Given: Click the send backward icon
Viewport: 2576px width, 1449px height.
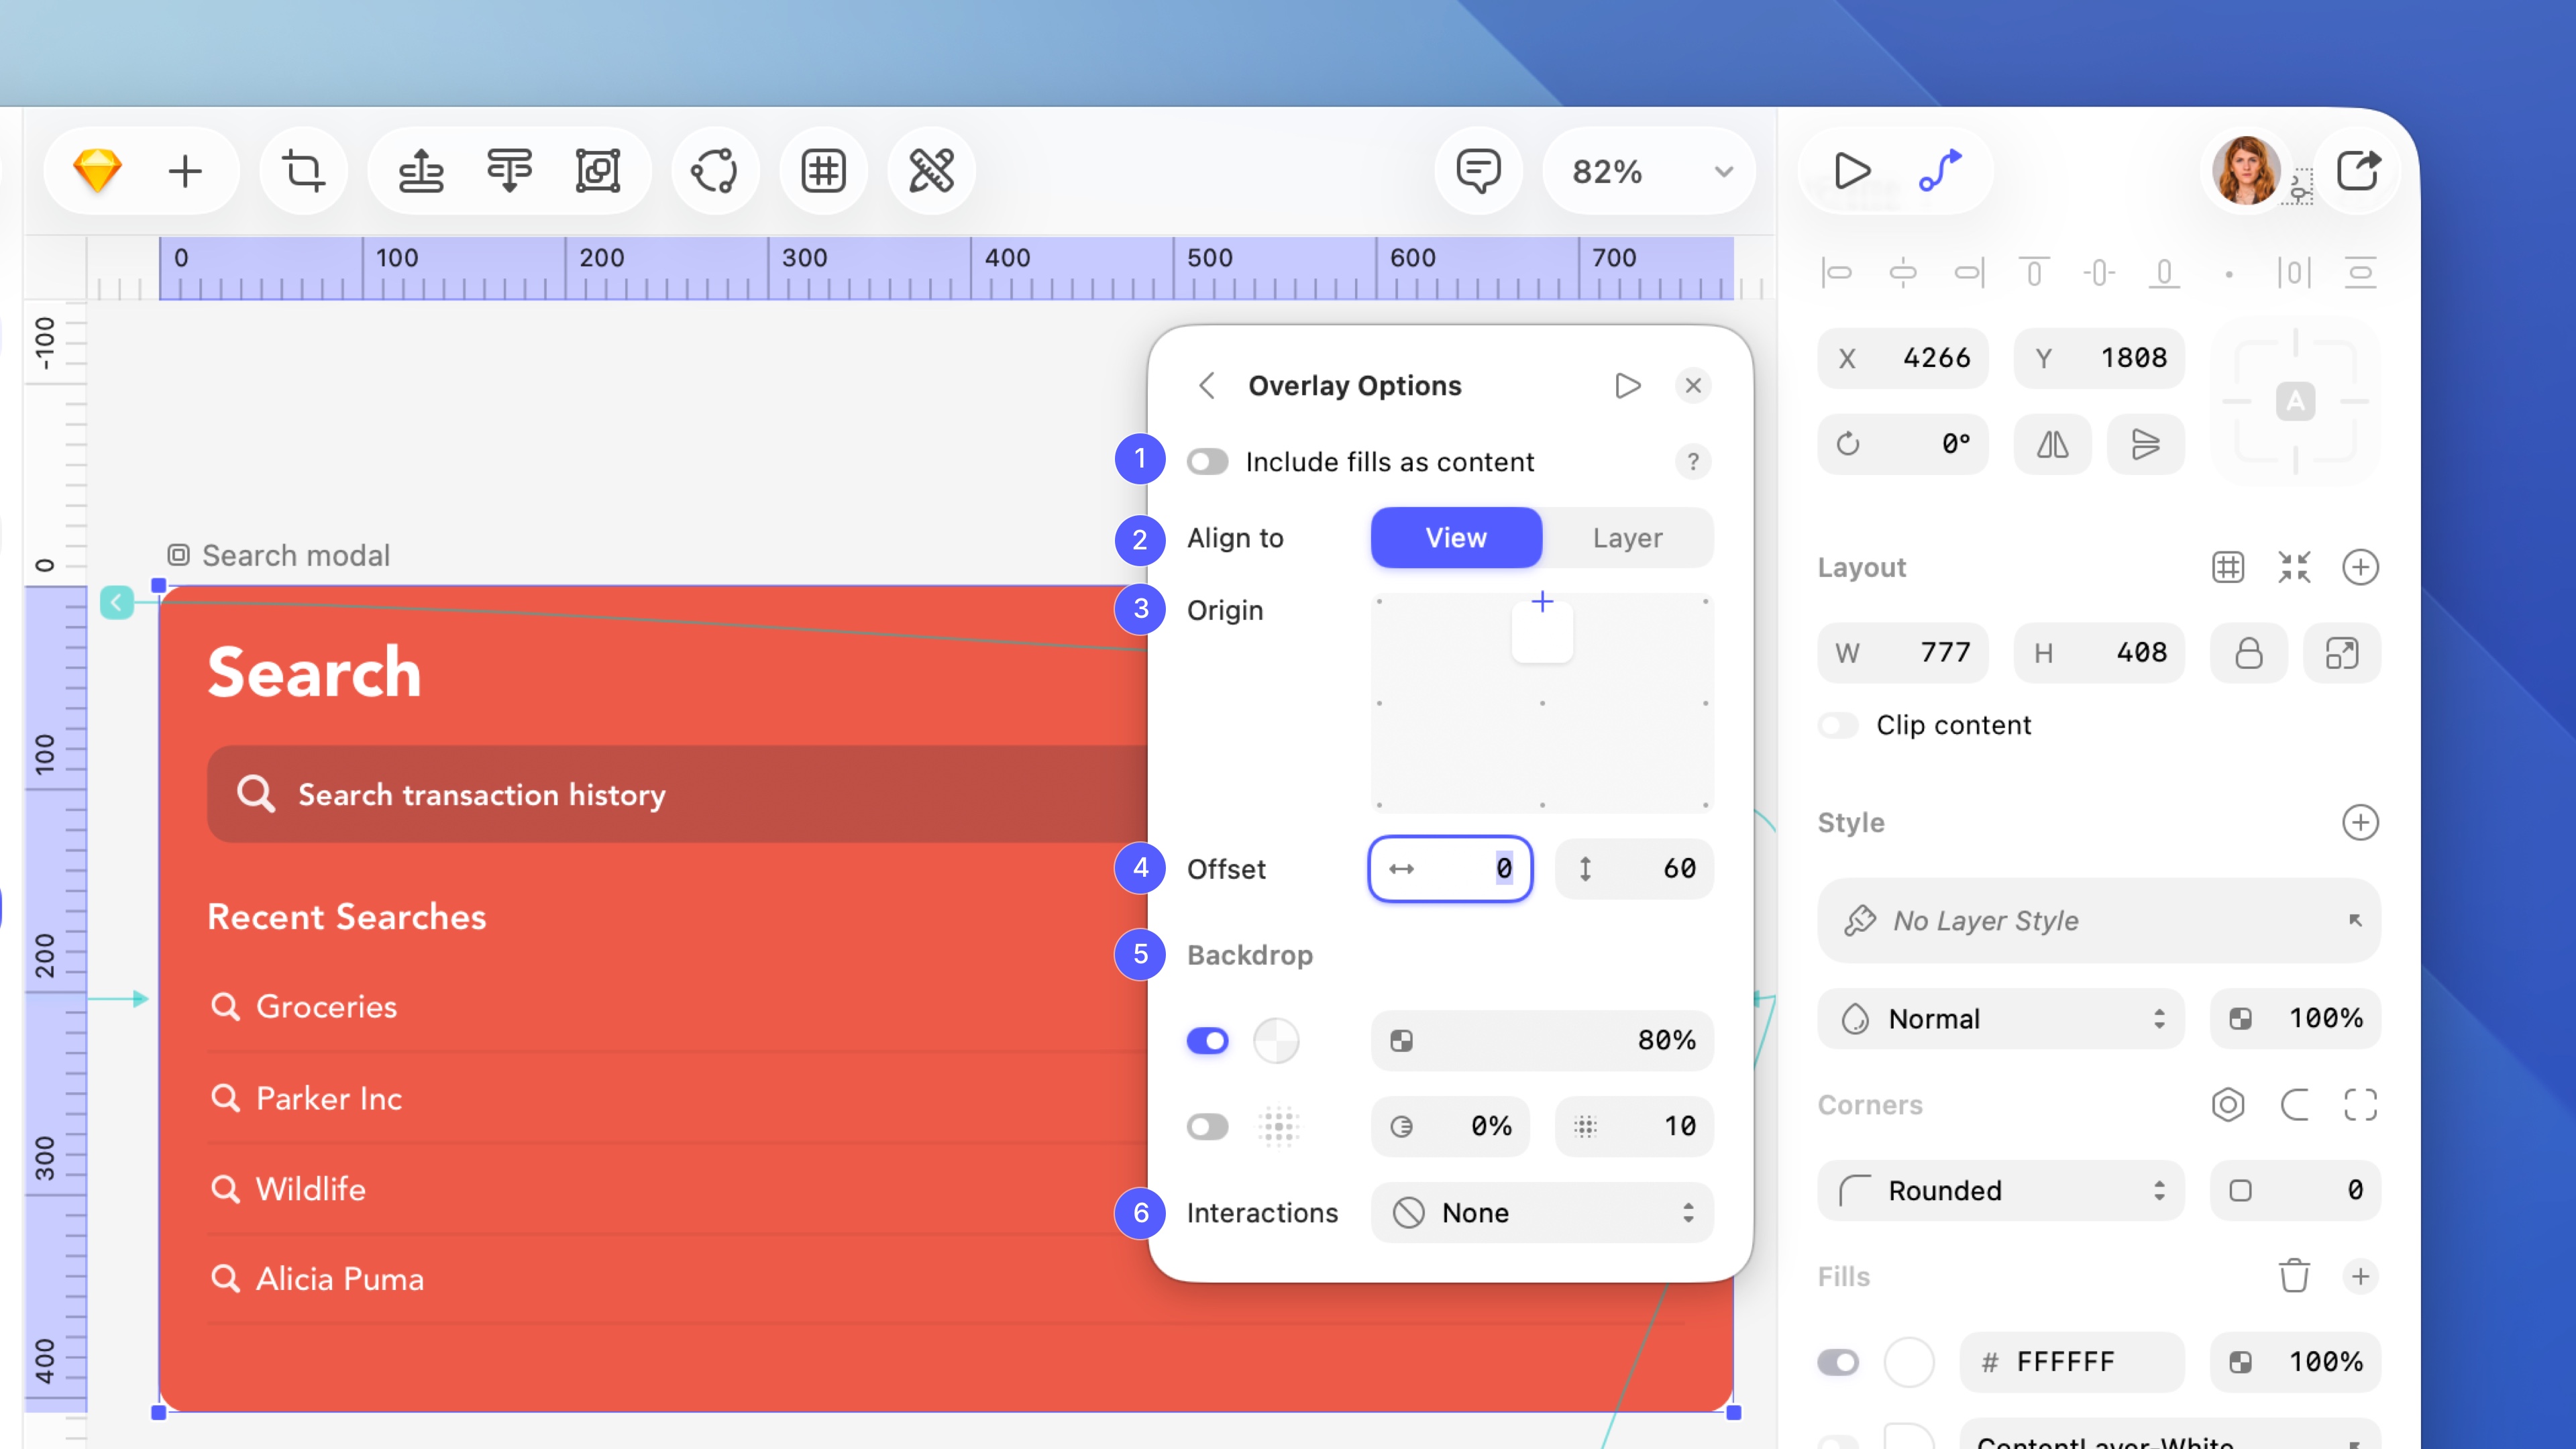Looking at the screenshot, I should coord(510,171).
